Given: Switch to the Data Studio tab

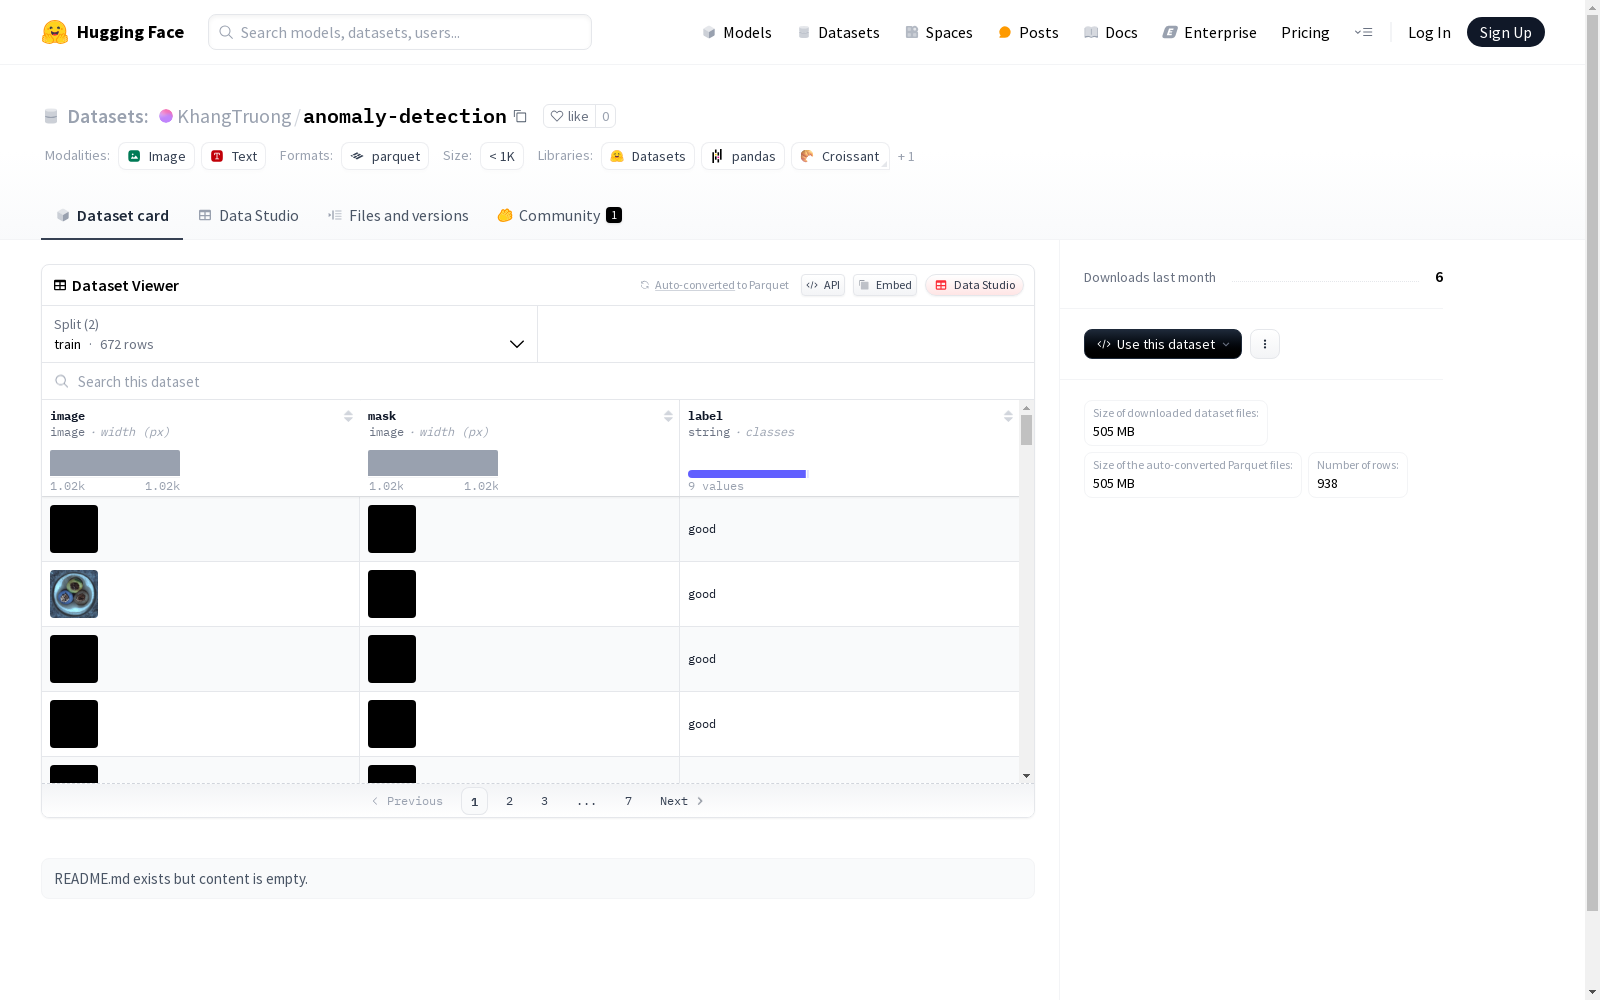Looking at the screenshot, I should (249, 215).
